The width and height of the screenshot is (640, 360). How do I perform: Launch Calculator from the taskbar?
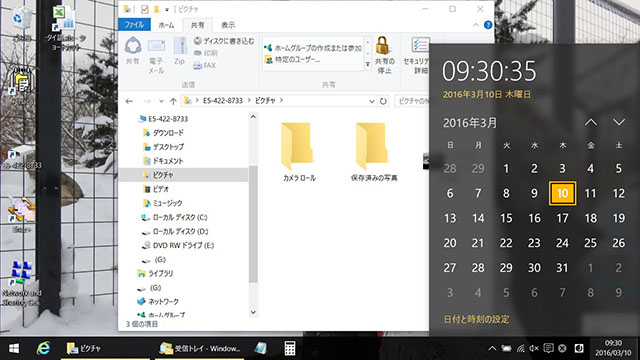[x=290, y=348]
